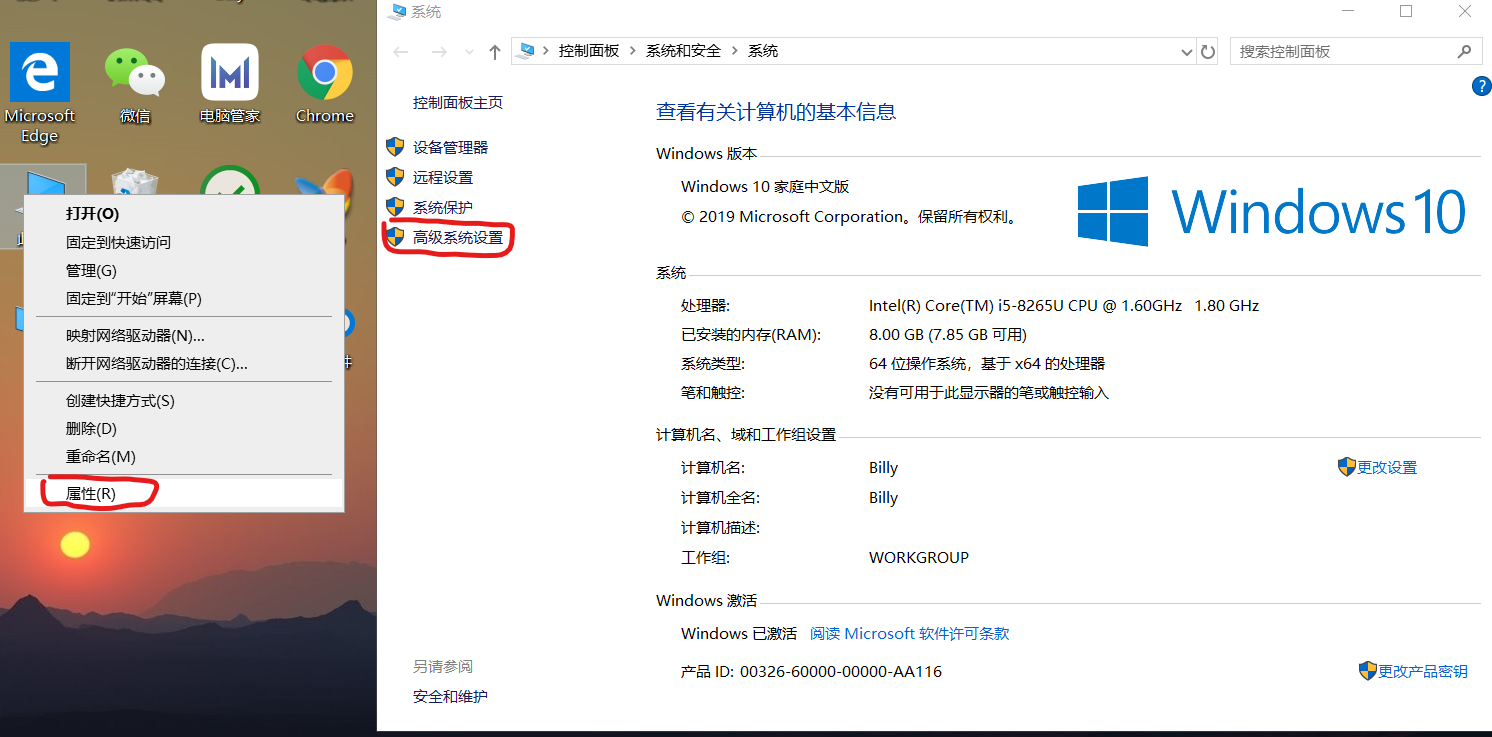Open 安全和维护 link
1492x737 pixels.
[x=450, y=696]
